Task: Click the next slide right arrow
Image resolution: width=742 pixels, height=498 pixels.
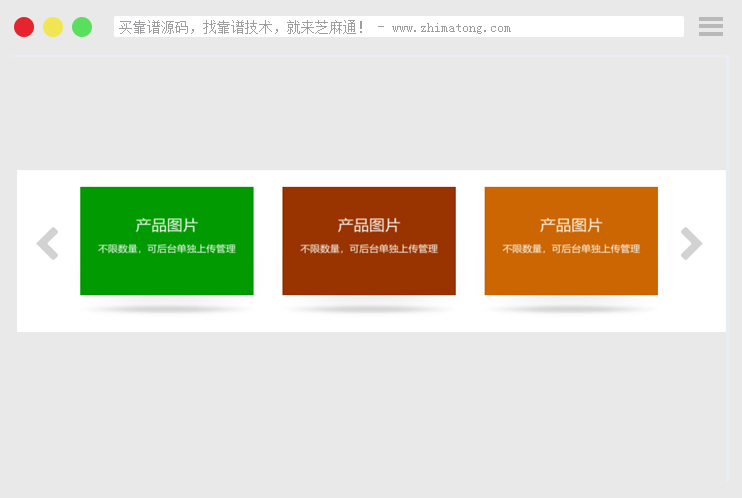Action: (691, 244)
